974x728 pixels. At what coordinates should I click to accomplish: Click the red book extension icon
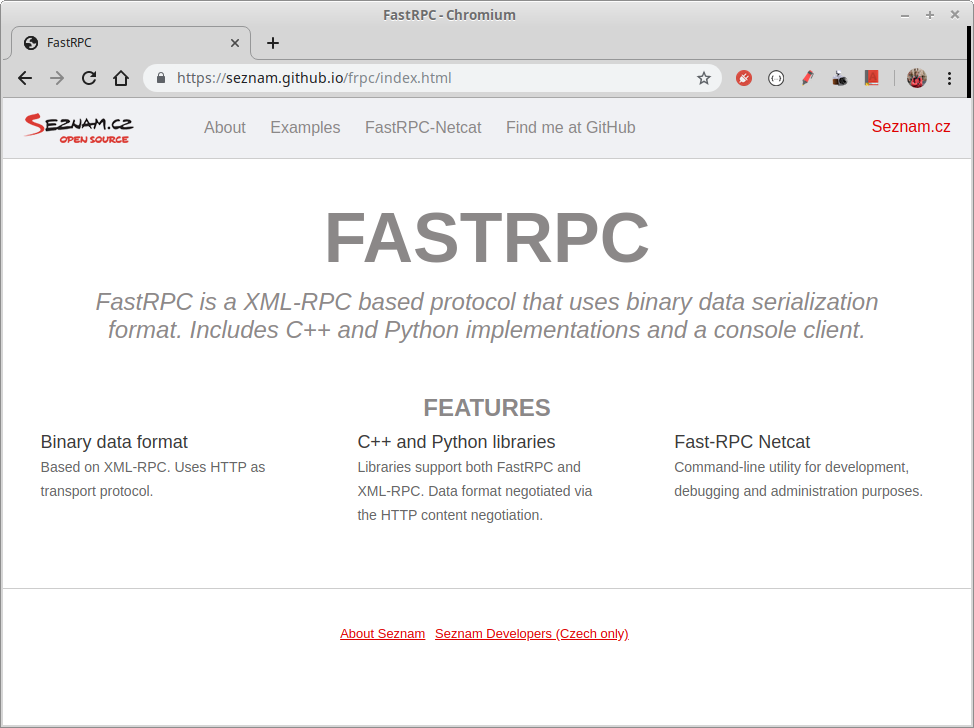(x=872, y=78)
